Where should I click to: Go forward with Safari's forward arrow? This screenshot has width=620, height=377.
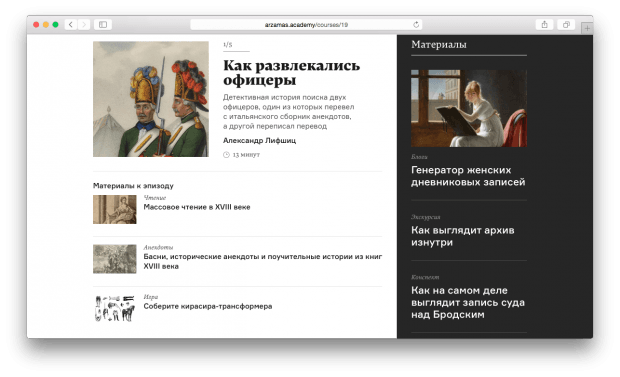(83, 25)
